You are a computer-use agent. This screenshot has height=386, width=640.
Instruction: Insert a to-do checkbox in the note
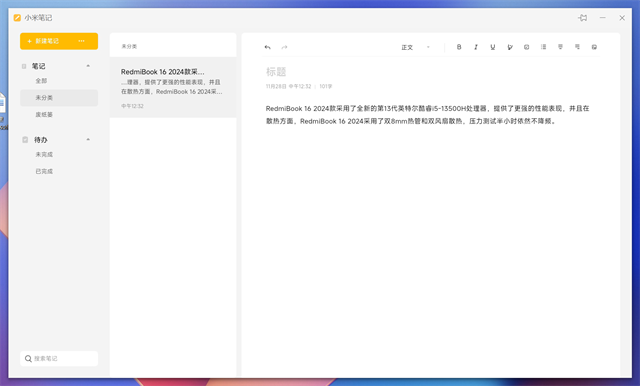point(527,47)
